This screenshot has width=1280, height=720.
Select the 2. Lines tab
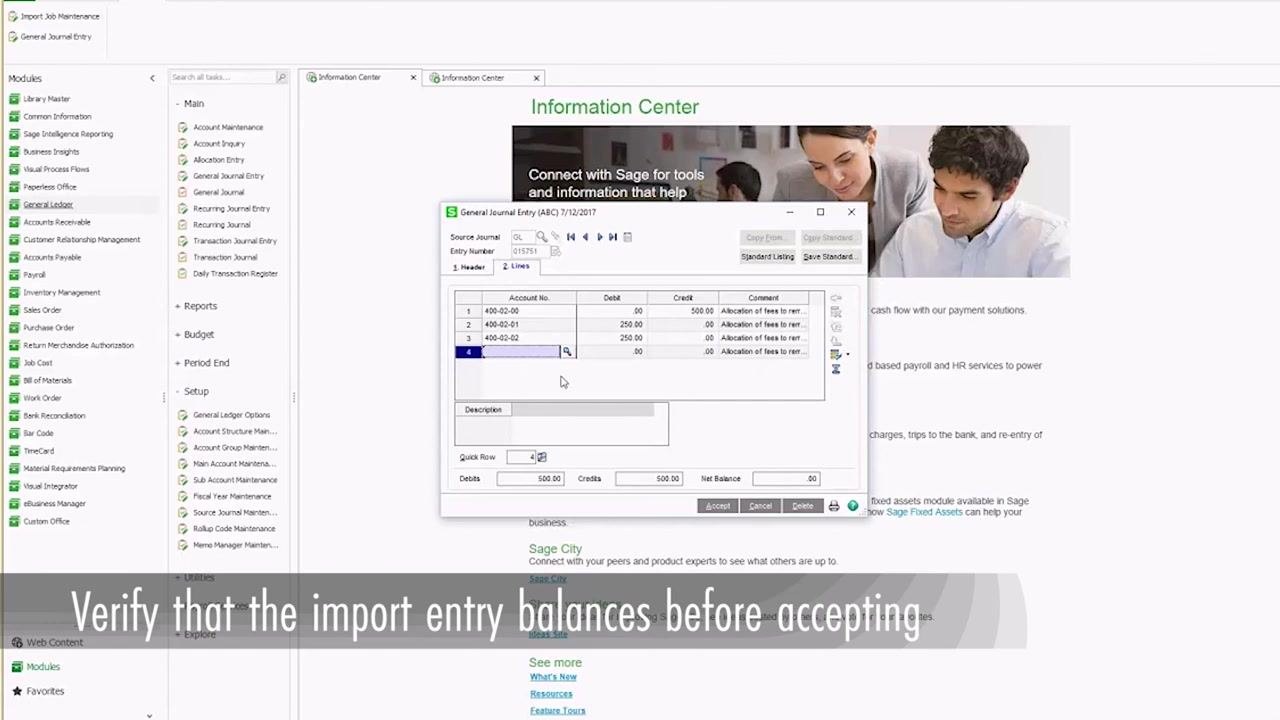point(516,266)
